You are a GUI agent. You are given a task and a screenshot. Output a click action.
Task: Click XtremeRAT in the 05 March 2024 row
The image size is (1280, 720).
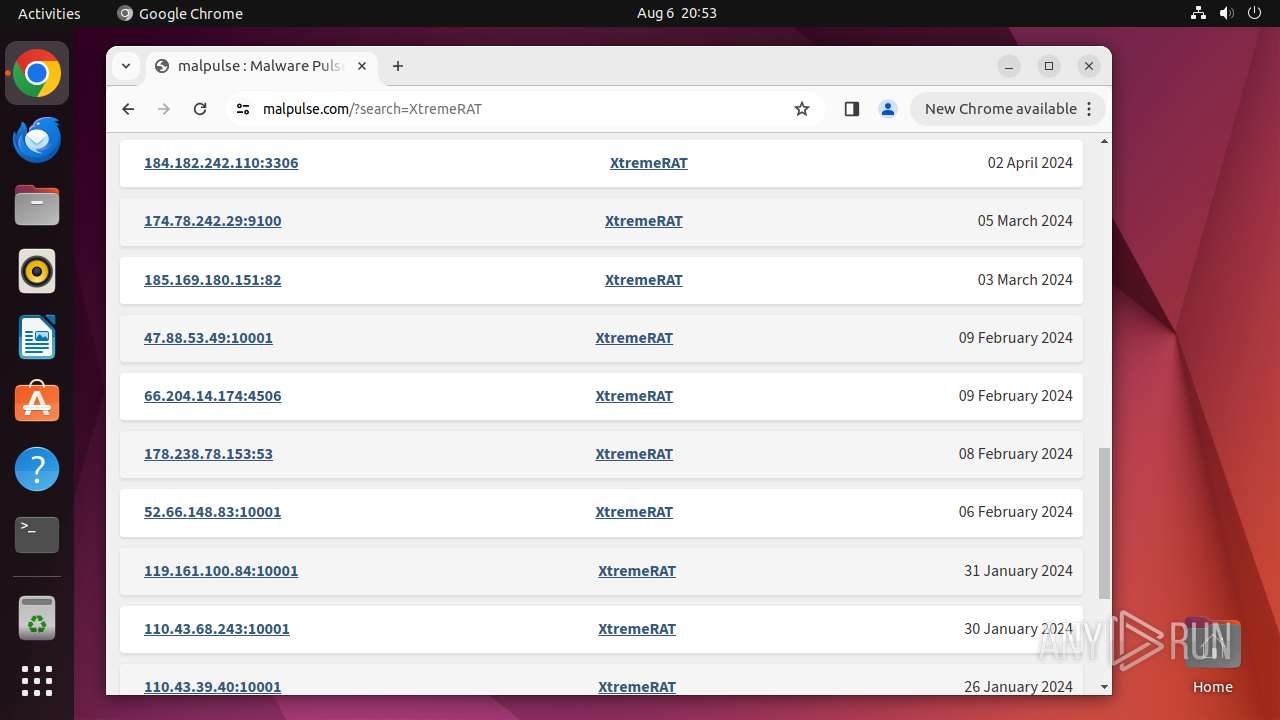pos(644,221)
